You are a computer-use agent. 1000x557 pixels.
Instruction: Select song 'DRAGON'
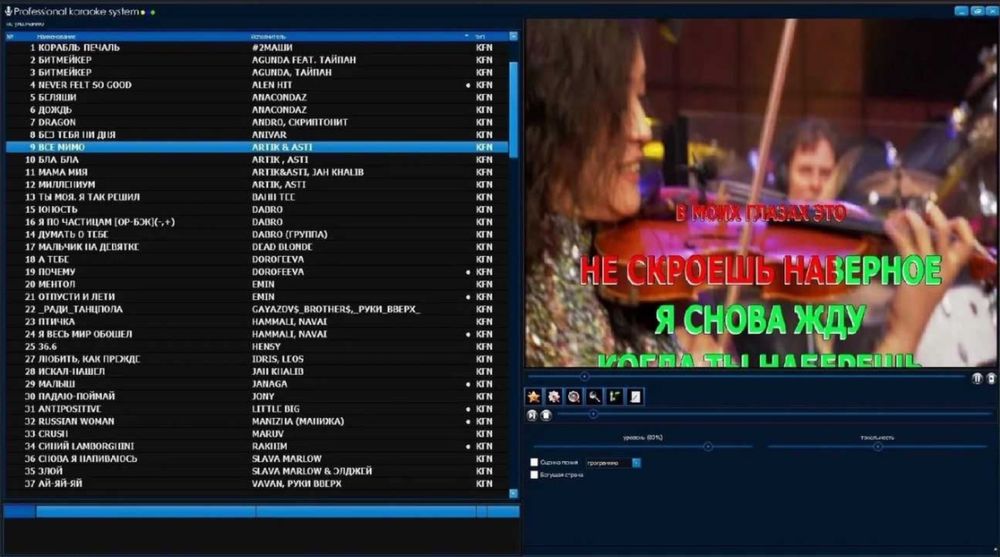[57, 122]
